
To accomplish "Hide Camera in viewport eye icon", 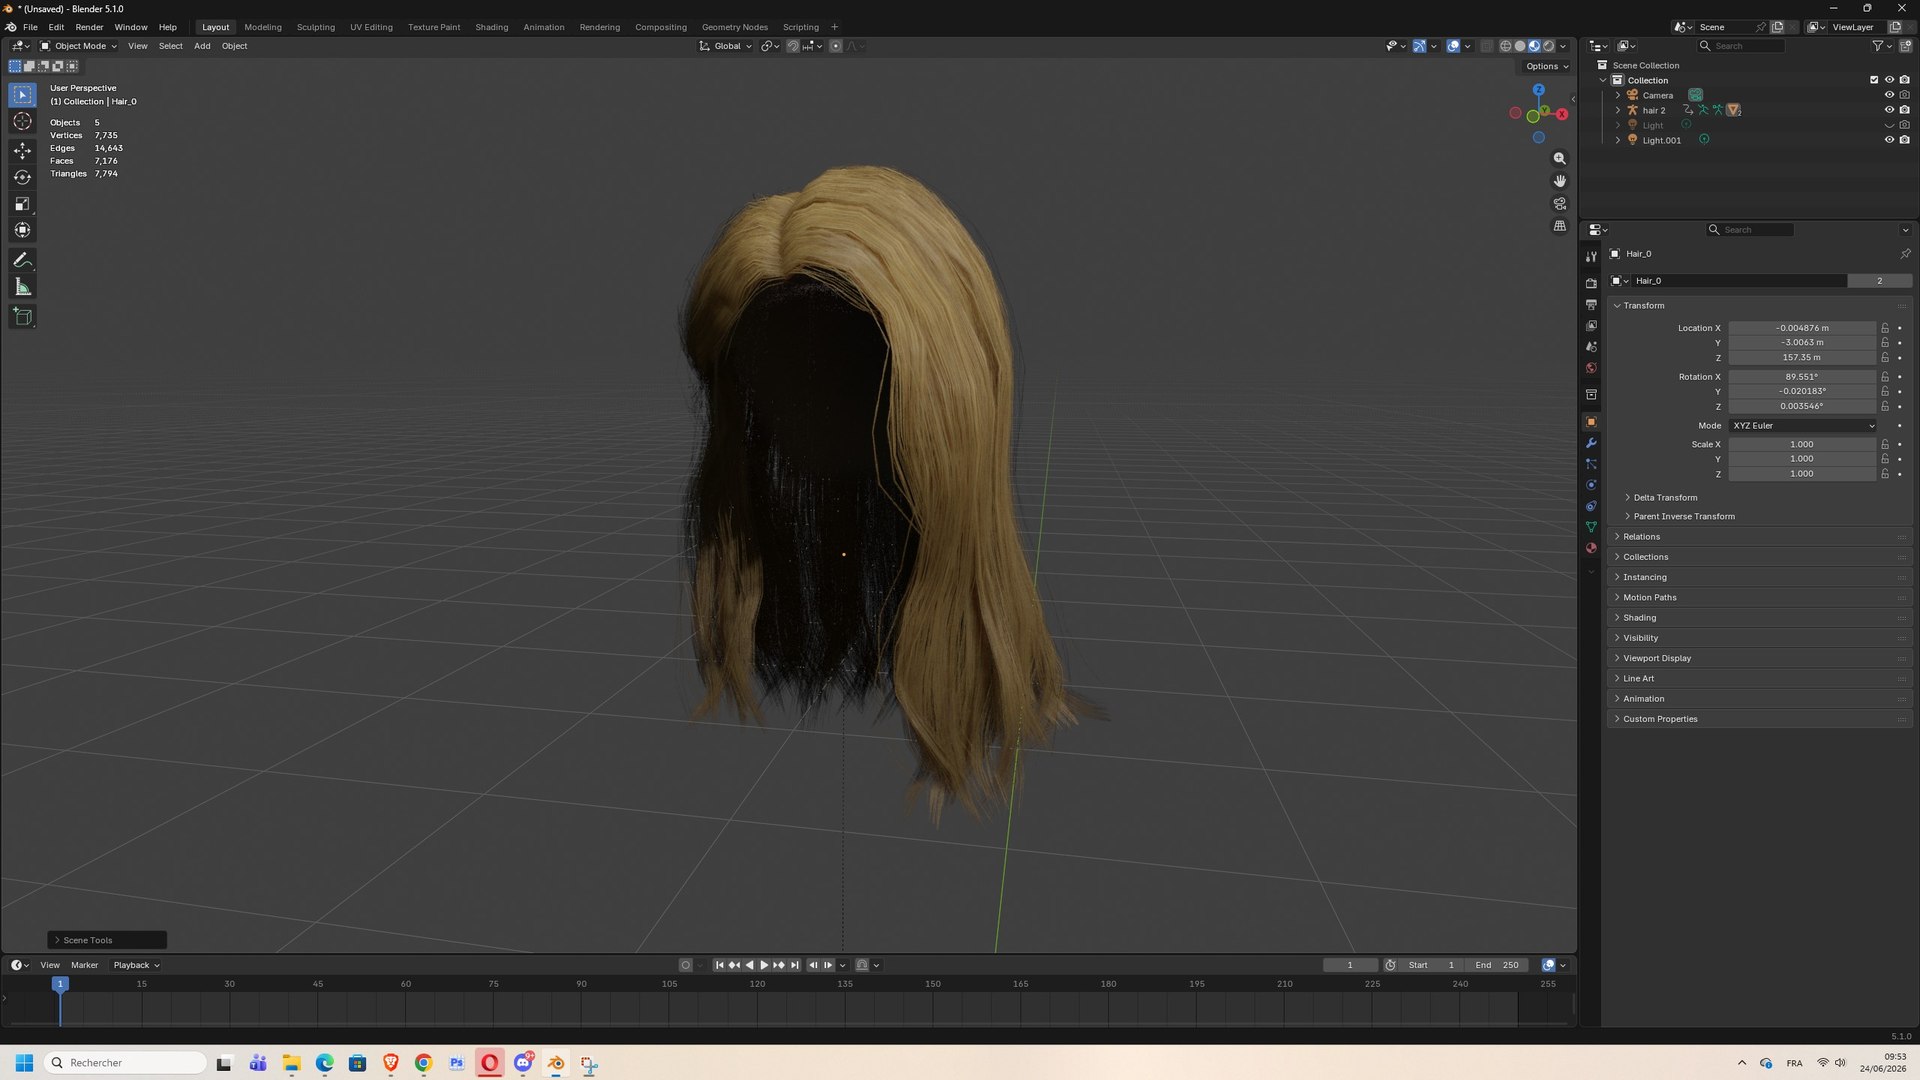I will click(x=1889, y=95).
